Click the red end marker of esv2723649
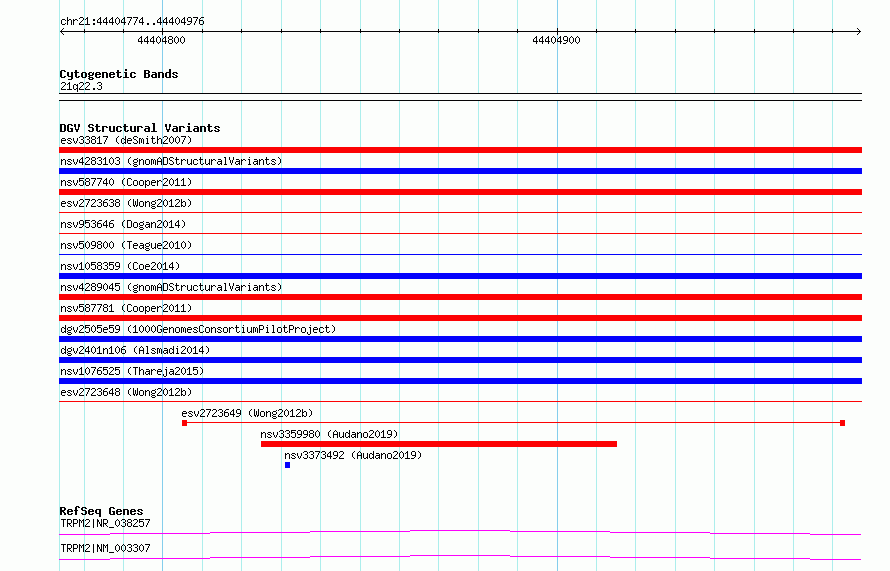890x571 pixels. pos(842,423)
